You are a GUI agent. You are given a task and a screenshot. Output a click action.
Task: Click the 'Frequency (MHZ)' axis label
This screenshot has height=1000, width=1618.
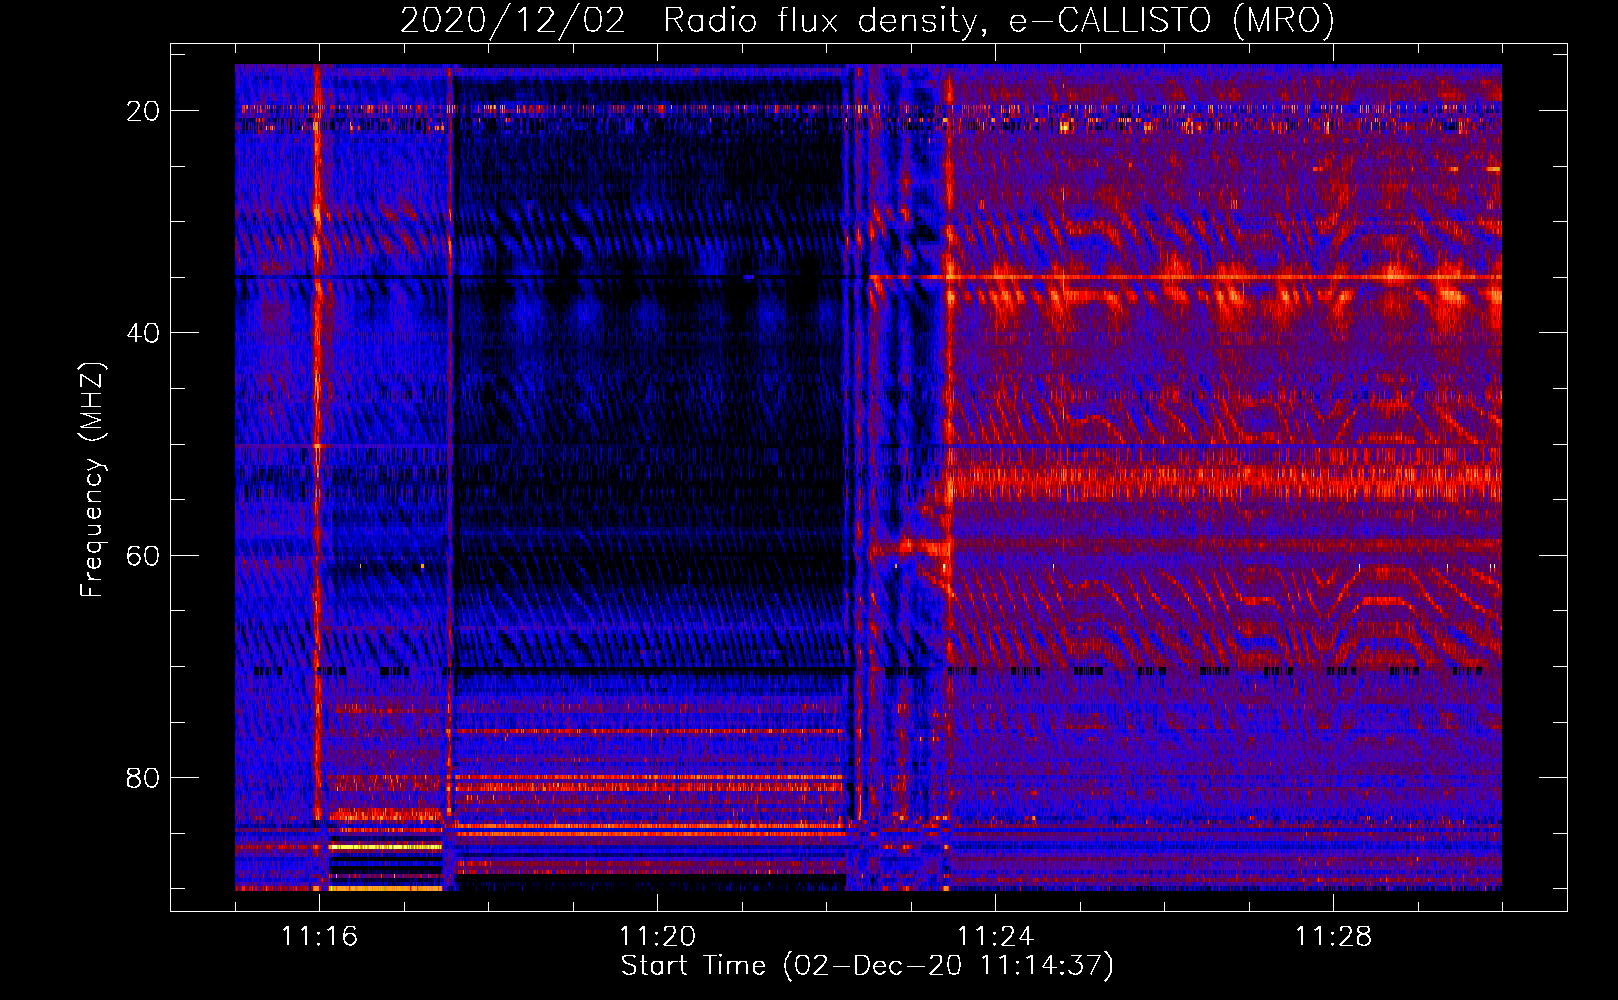(x=92, y=480)
